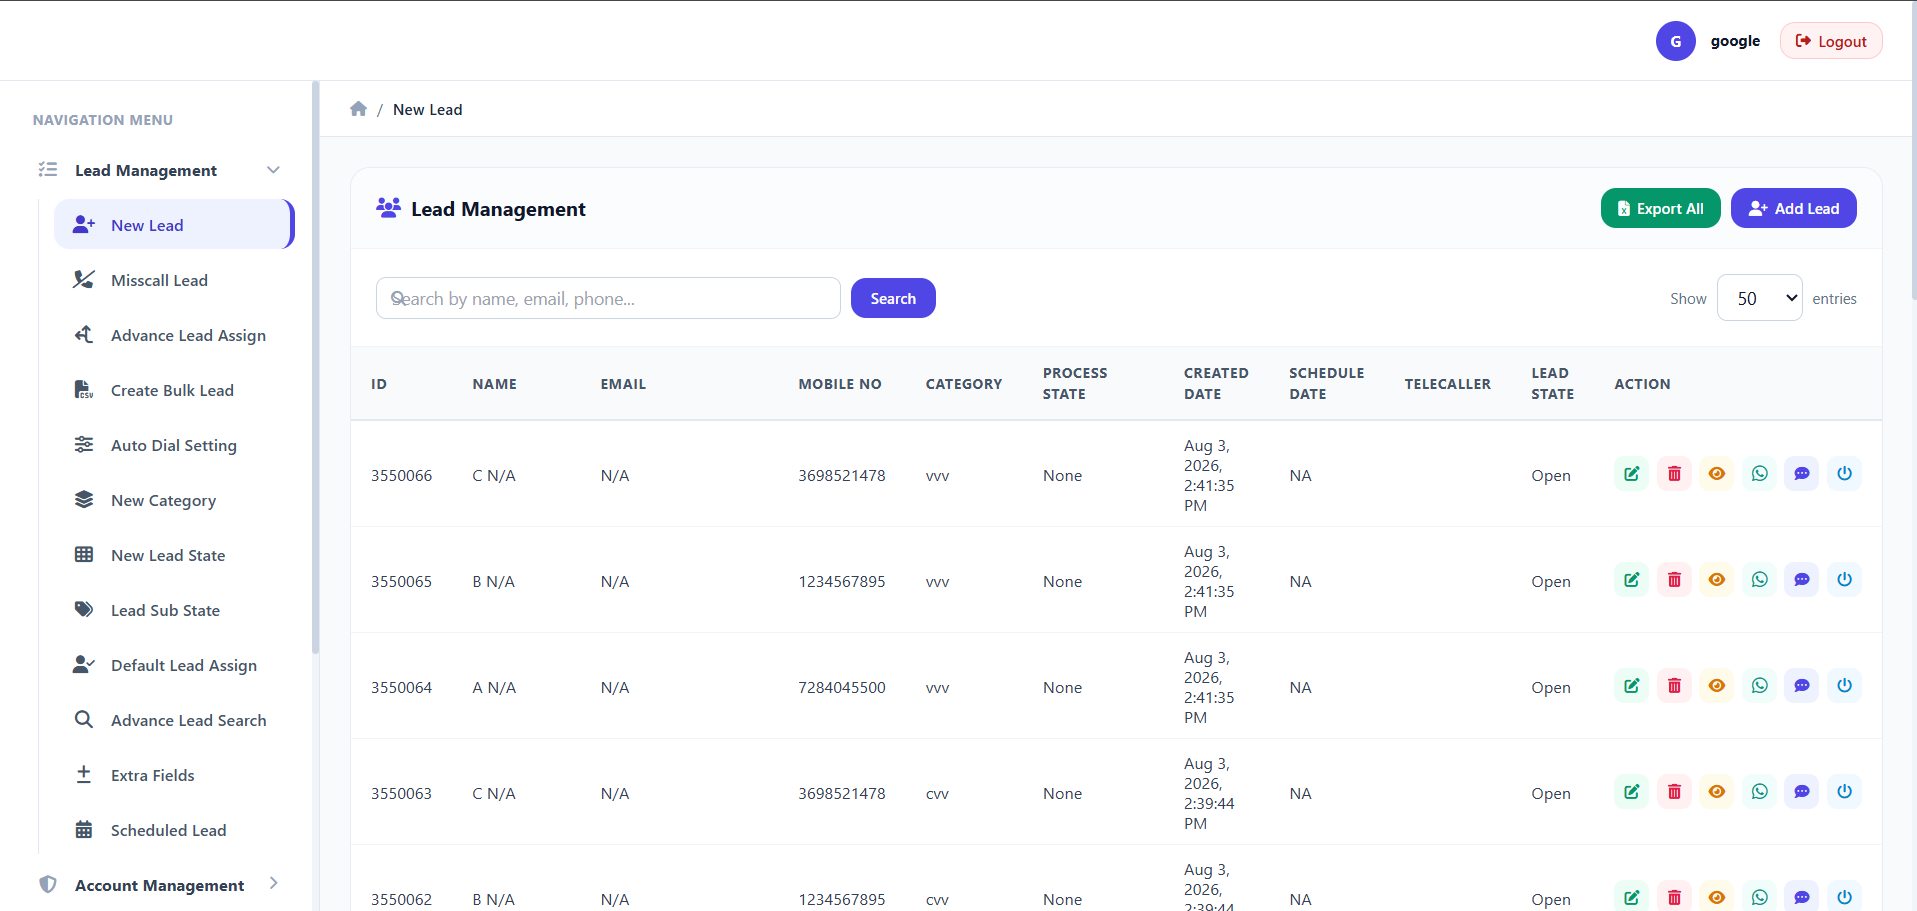Image resolution: width=1917 pixels, height=911 pixels.
Task: View lead 3550066 details via eye icon
Action: click(1717, 474)
